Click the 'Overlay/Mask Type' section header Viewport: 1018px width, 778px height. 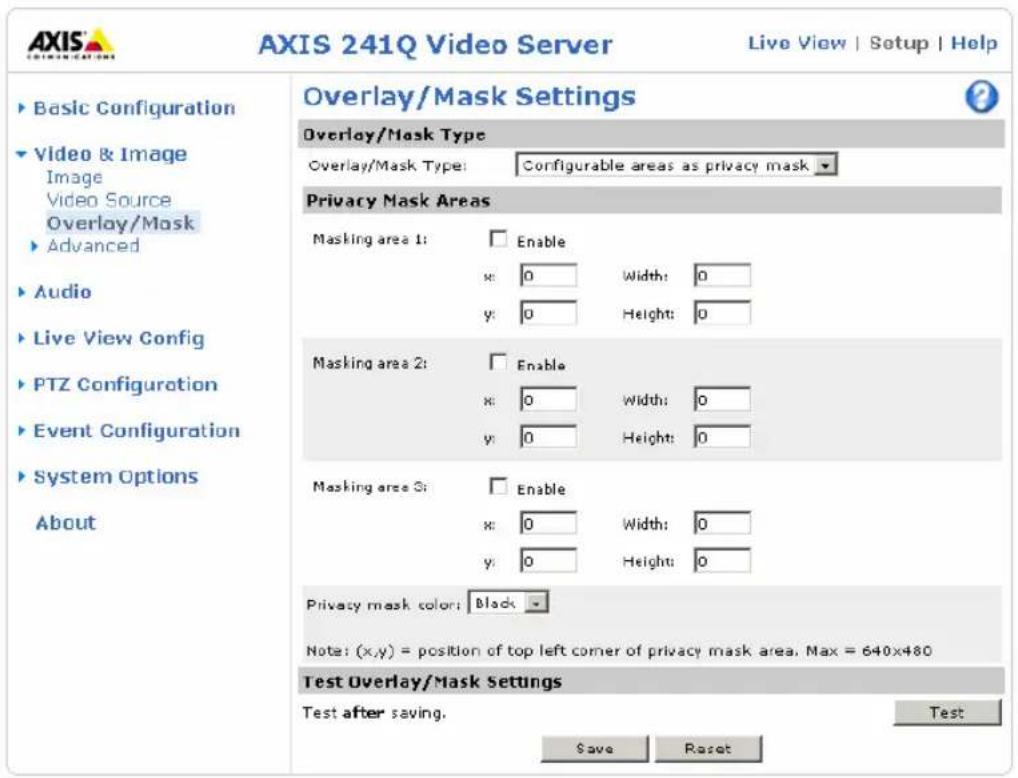pos(394,134)
